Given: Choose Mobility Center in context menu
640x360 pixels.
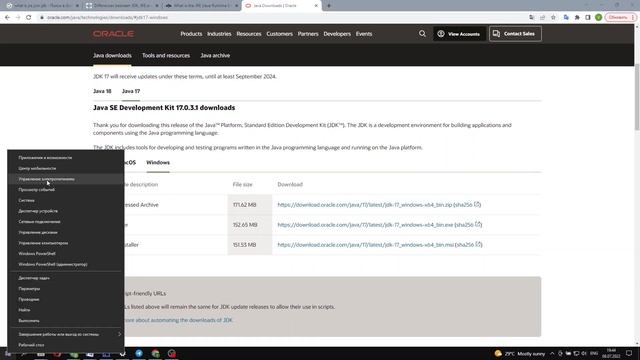Looking at the screenshot, I should pos(65,168).
